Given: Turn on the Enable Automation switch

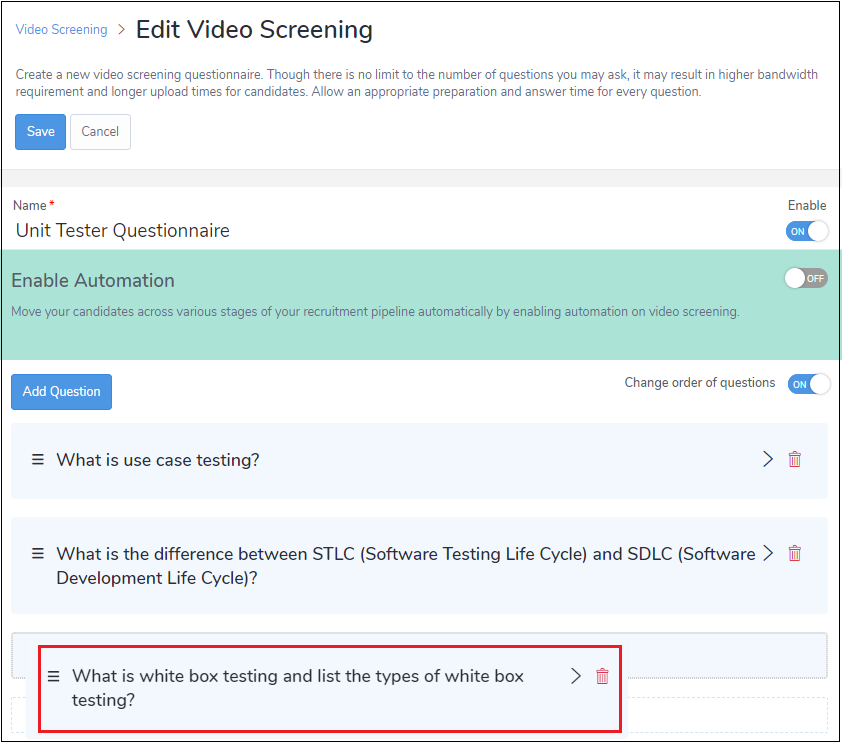Looking at the screenshot, I should coord(805,278).
